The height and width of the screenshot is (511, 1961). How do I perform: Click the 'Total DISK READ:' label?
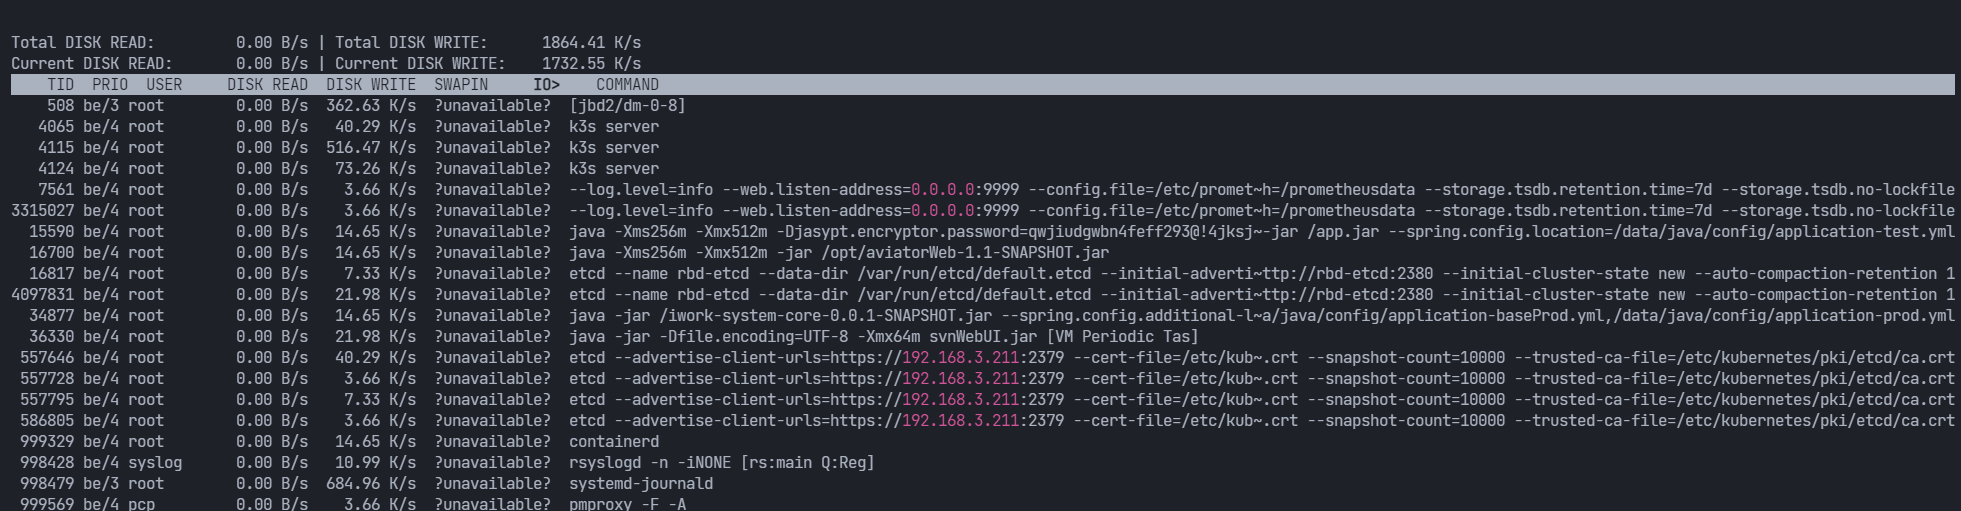[x=83, y=43]
